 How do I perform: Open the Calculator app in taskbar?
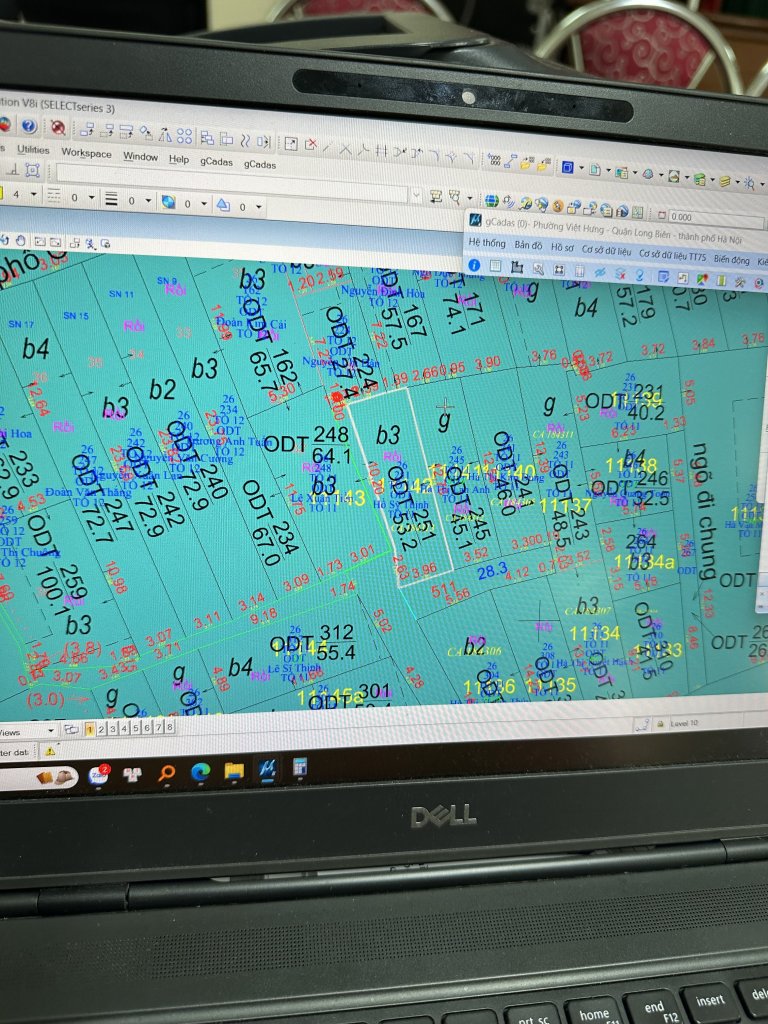[300, 767]
